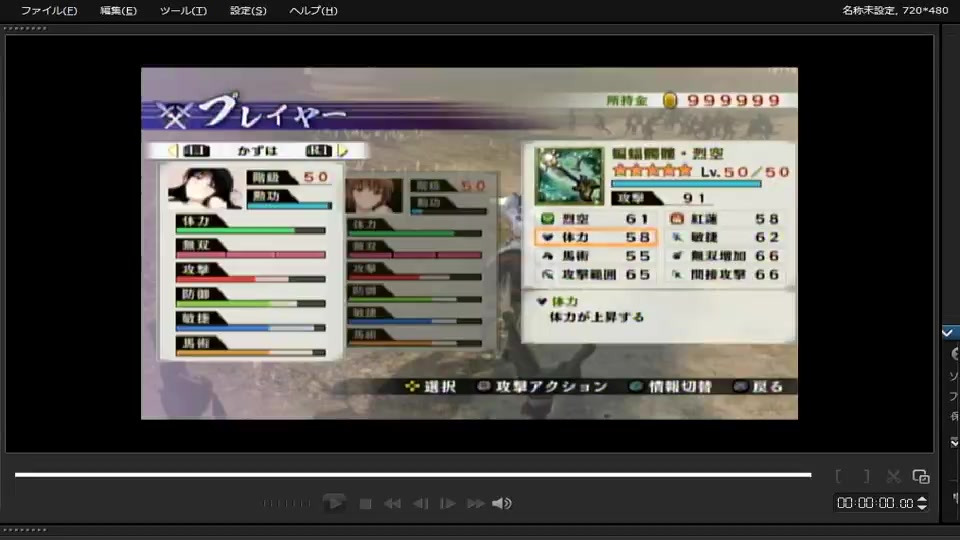Jump to end with the fast-forward icon
This screenshot has height=540, width=960.
476,503
